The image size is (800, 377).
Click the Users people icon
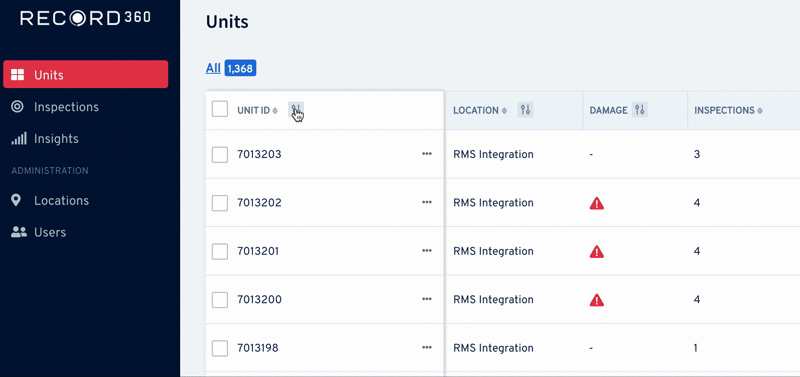tap(19, 232)
